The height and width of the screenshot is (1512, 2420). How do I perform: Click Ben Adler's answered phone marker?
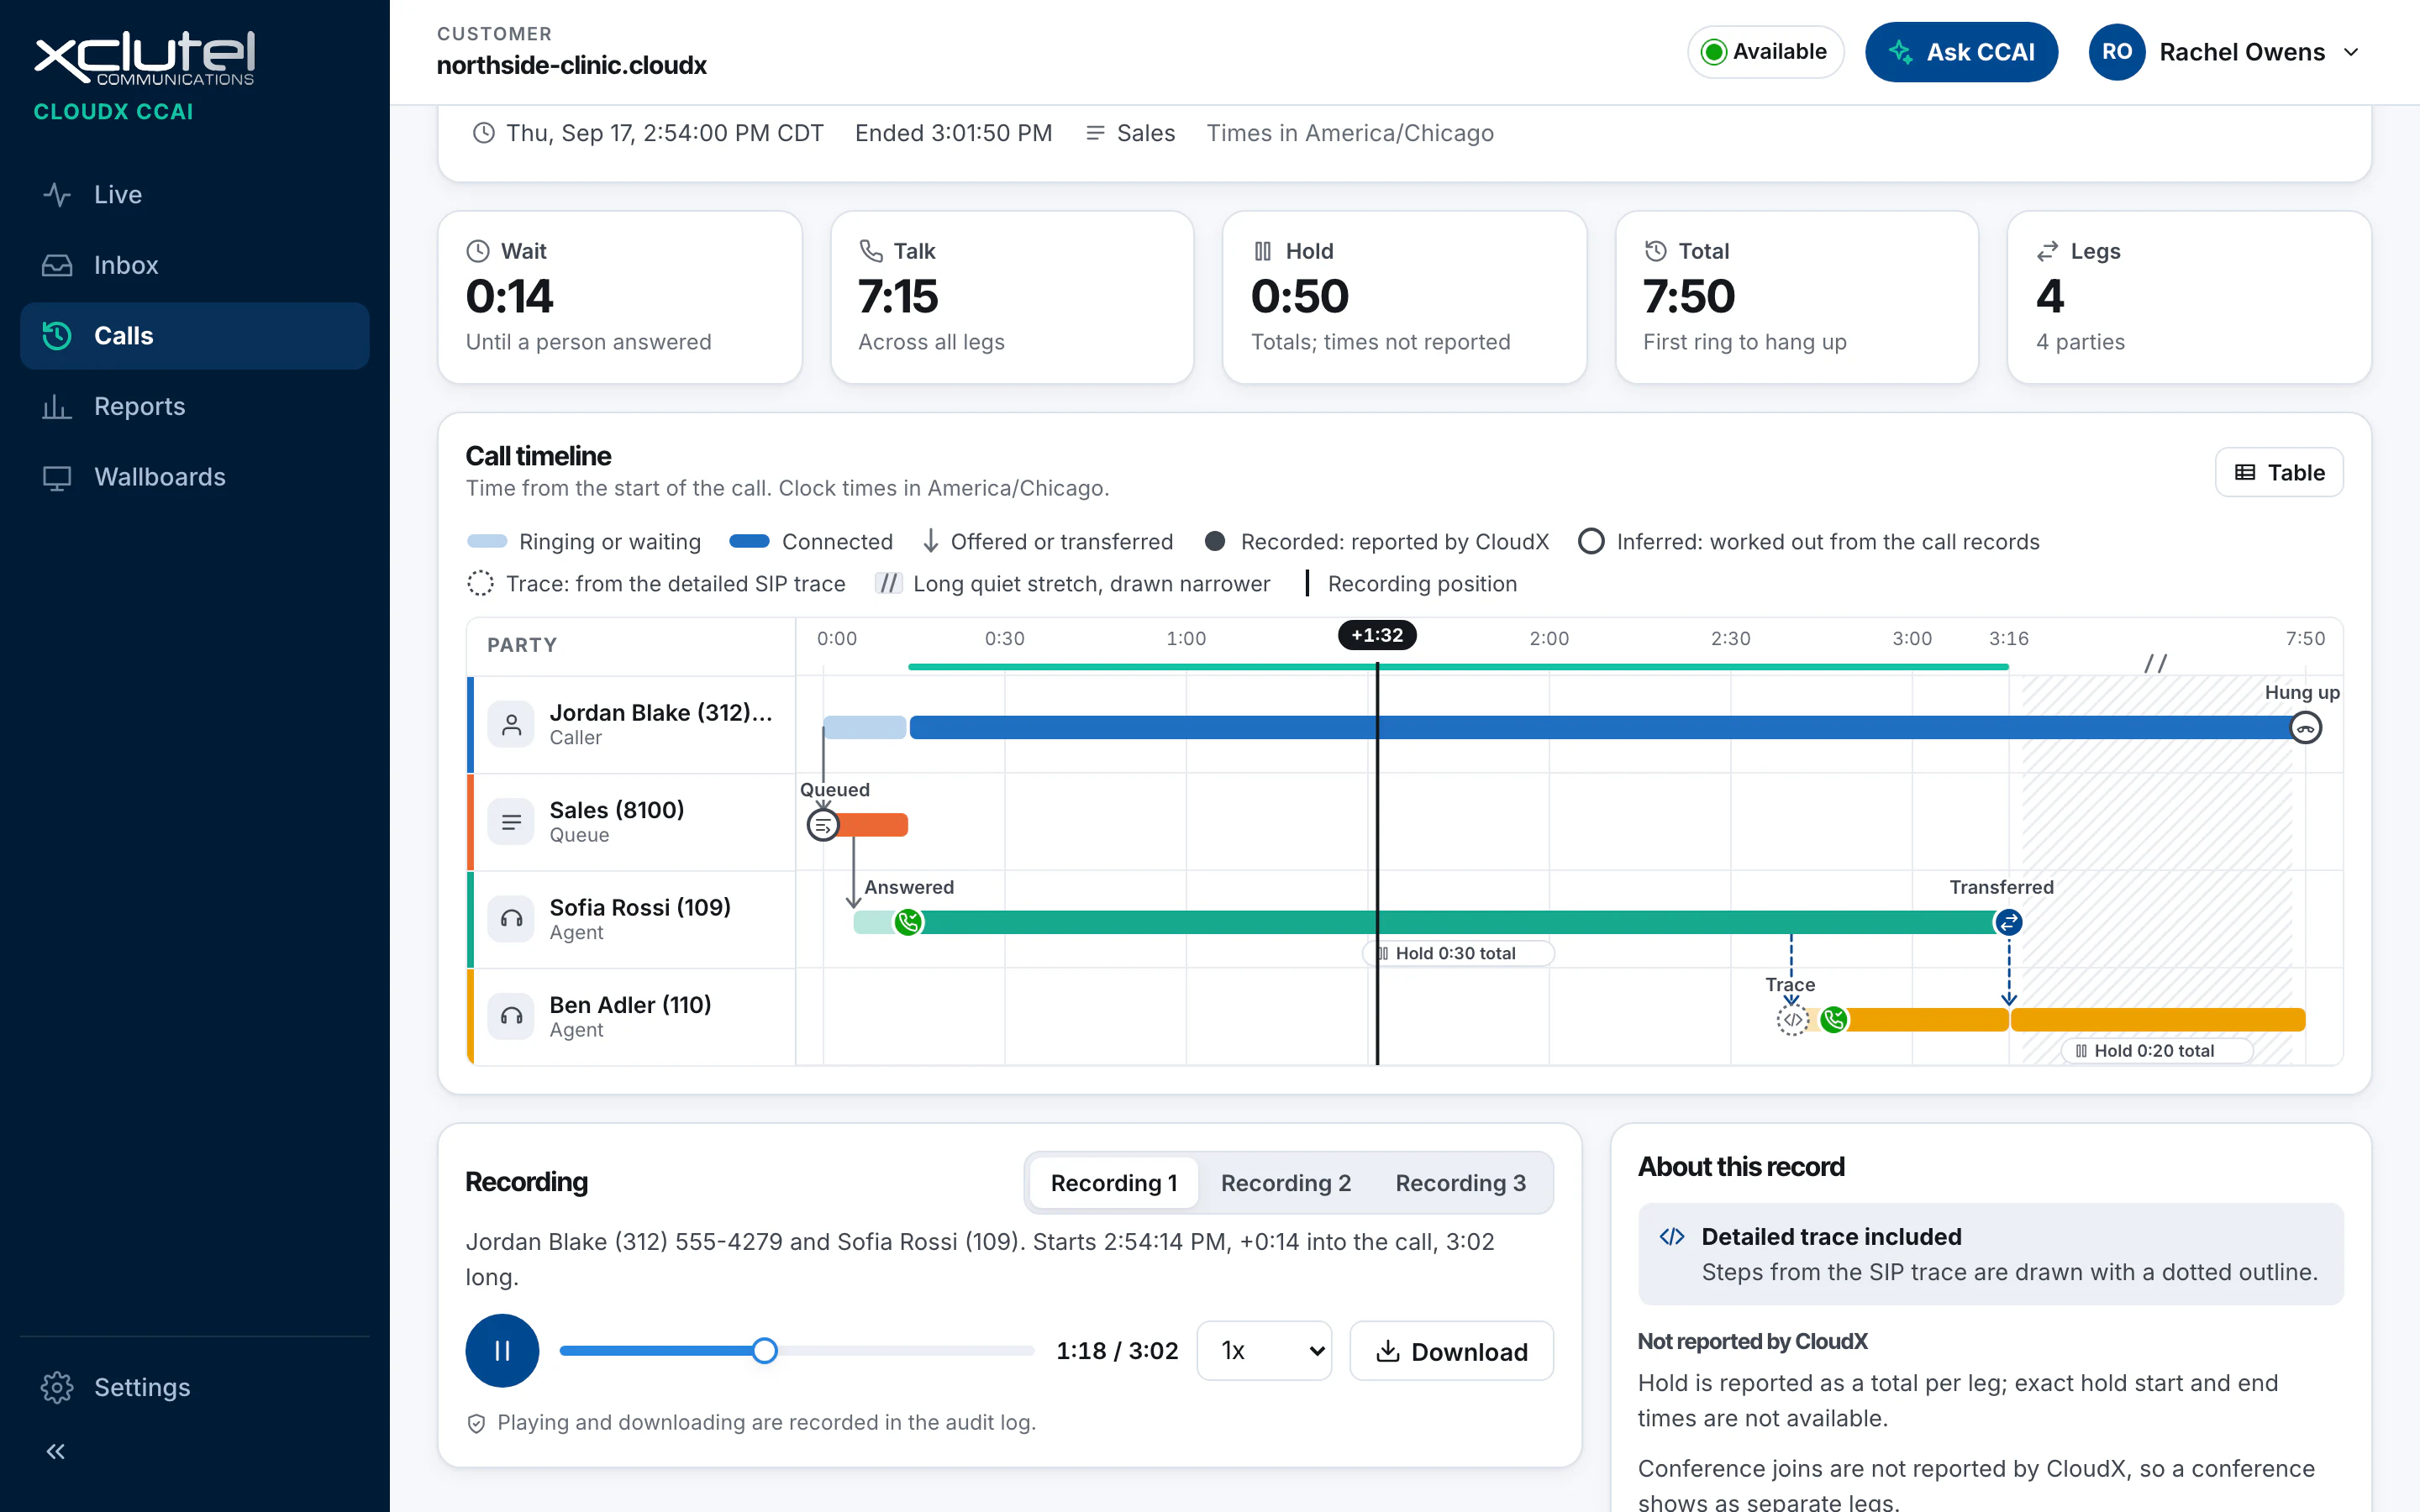coord(1834,1020)
